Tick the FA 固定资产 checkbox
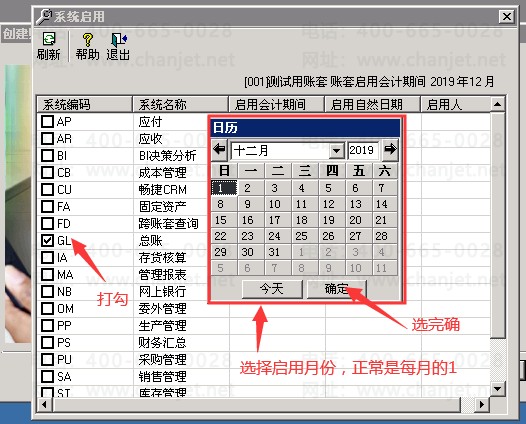 pyautogui.click(x=47, y=206)
